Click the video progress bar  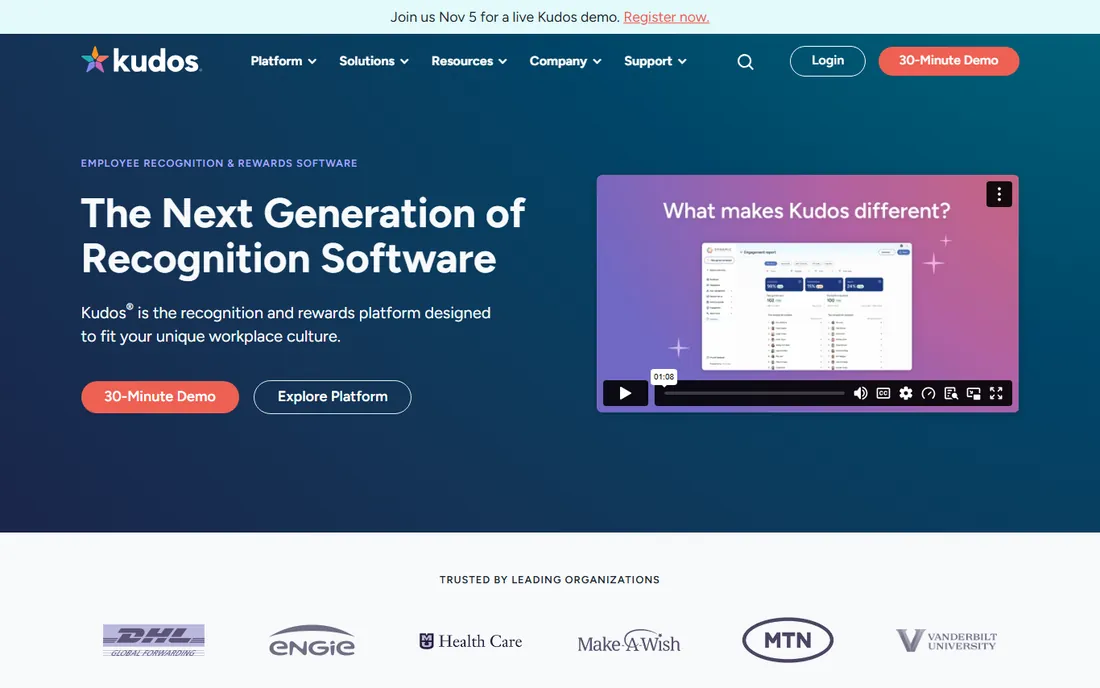tap(754, 393)
